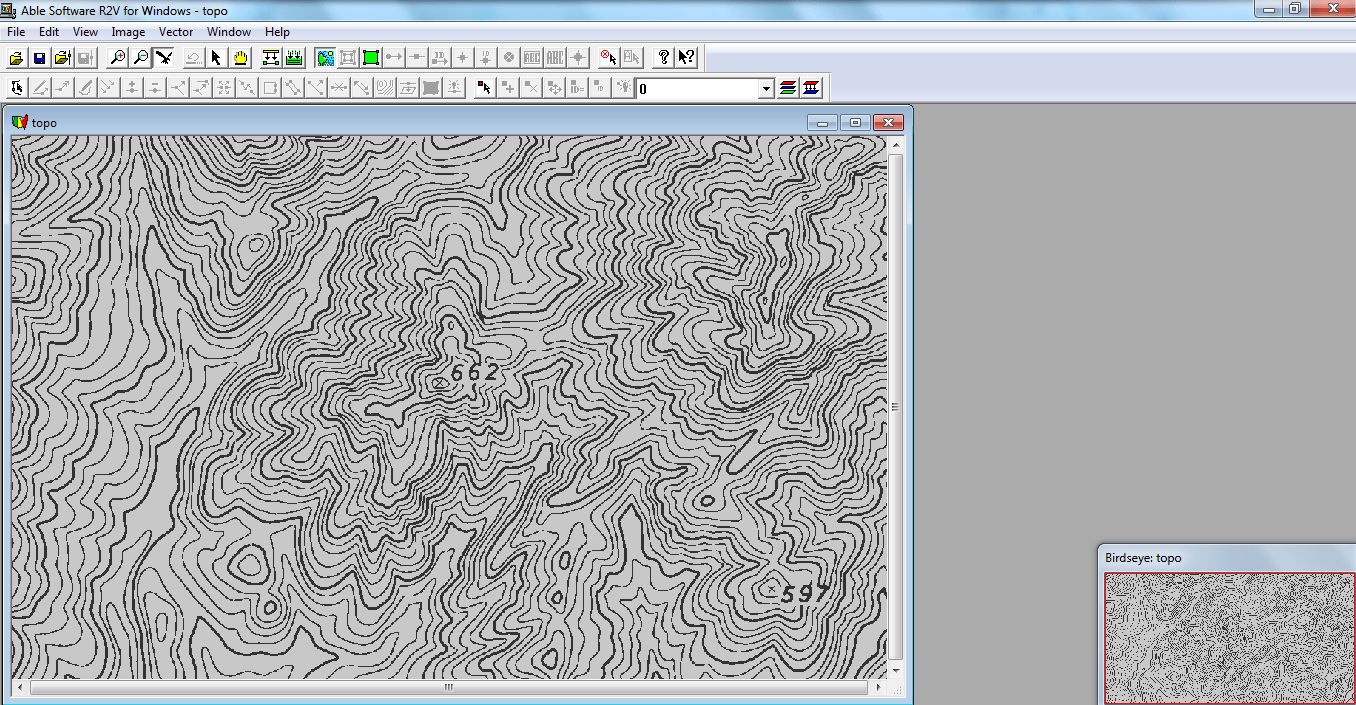Click the Birdseye: topo title bar
The height and width of the screenshot is (705, 1356).
1227,557
